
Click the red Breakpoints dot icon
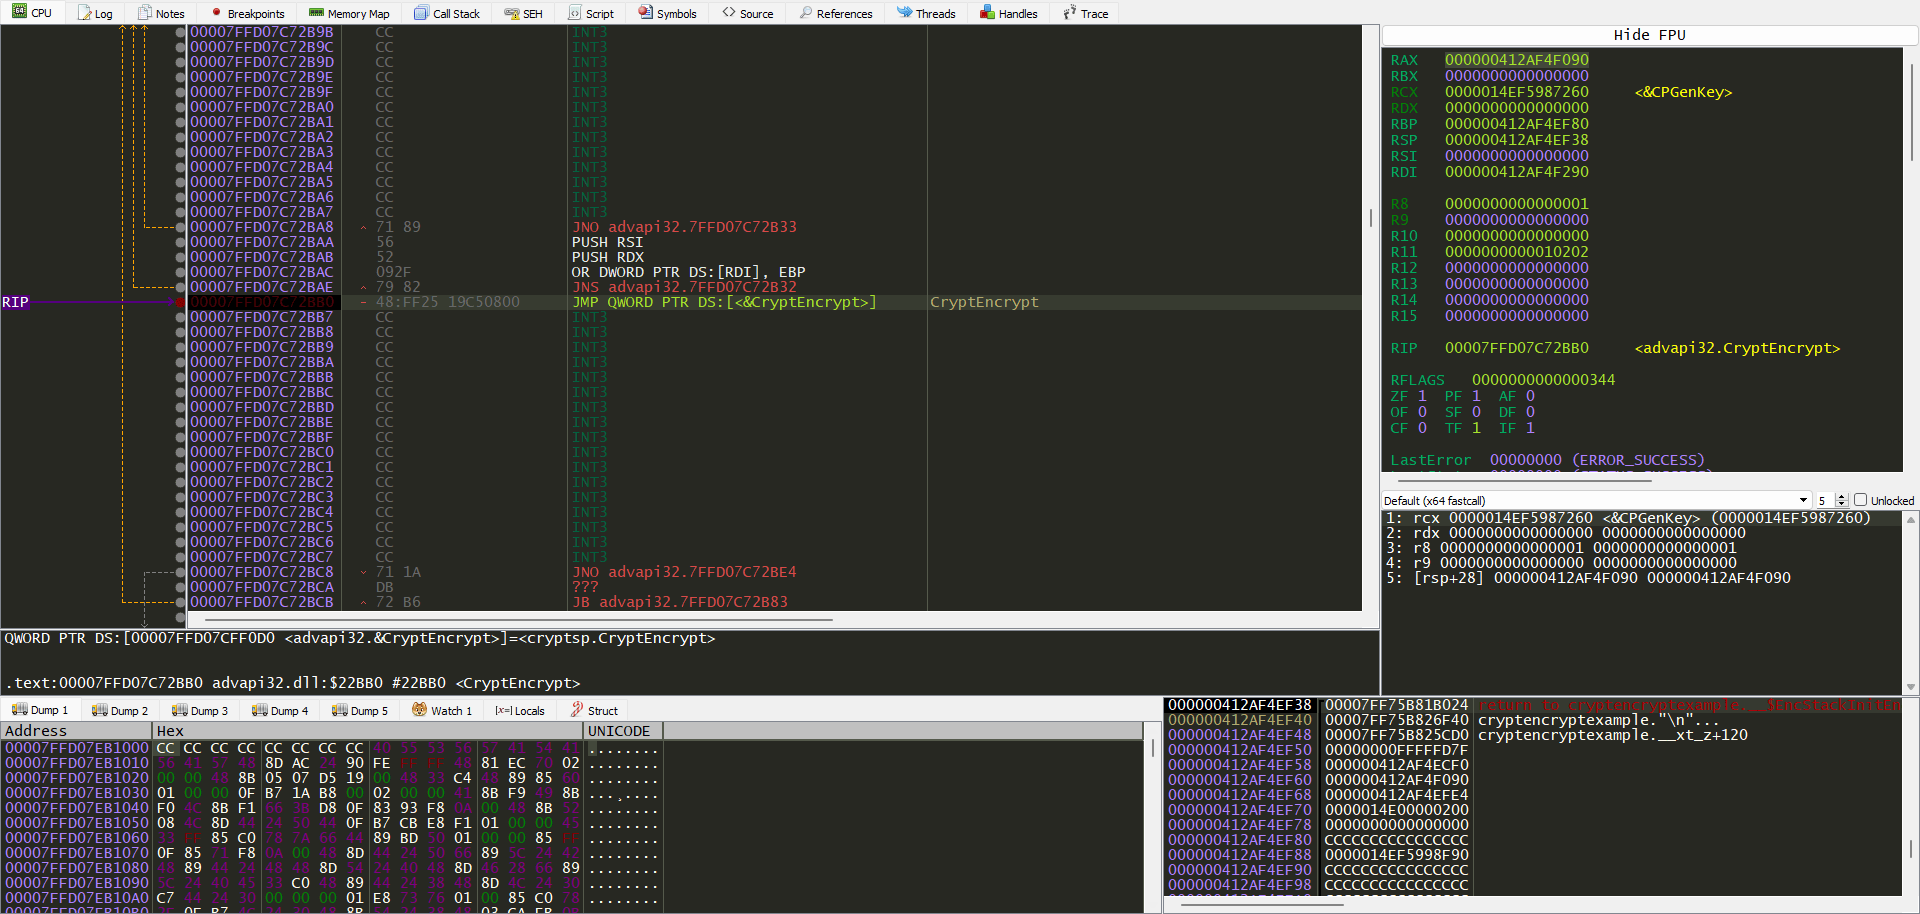click(x=217, y=13)
